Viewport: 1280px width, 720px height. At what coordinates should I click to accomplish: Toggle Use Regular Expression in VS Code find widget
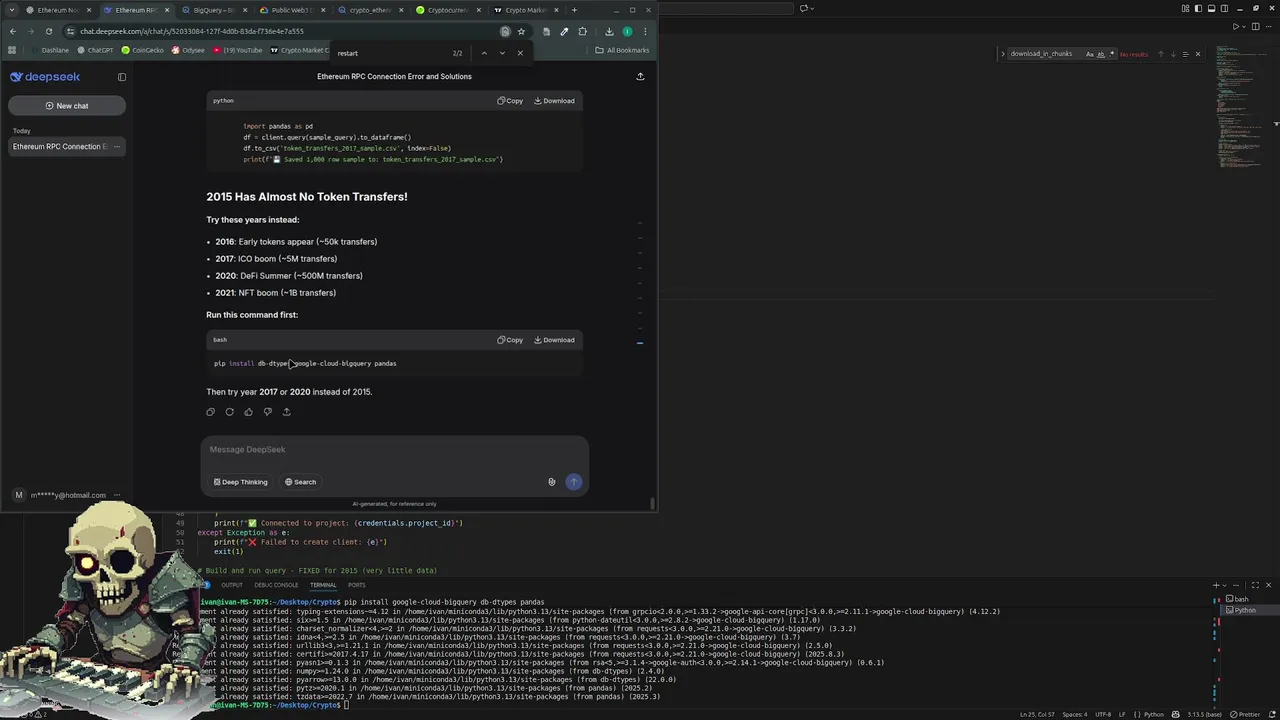[x=1112, y=54]
